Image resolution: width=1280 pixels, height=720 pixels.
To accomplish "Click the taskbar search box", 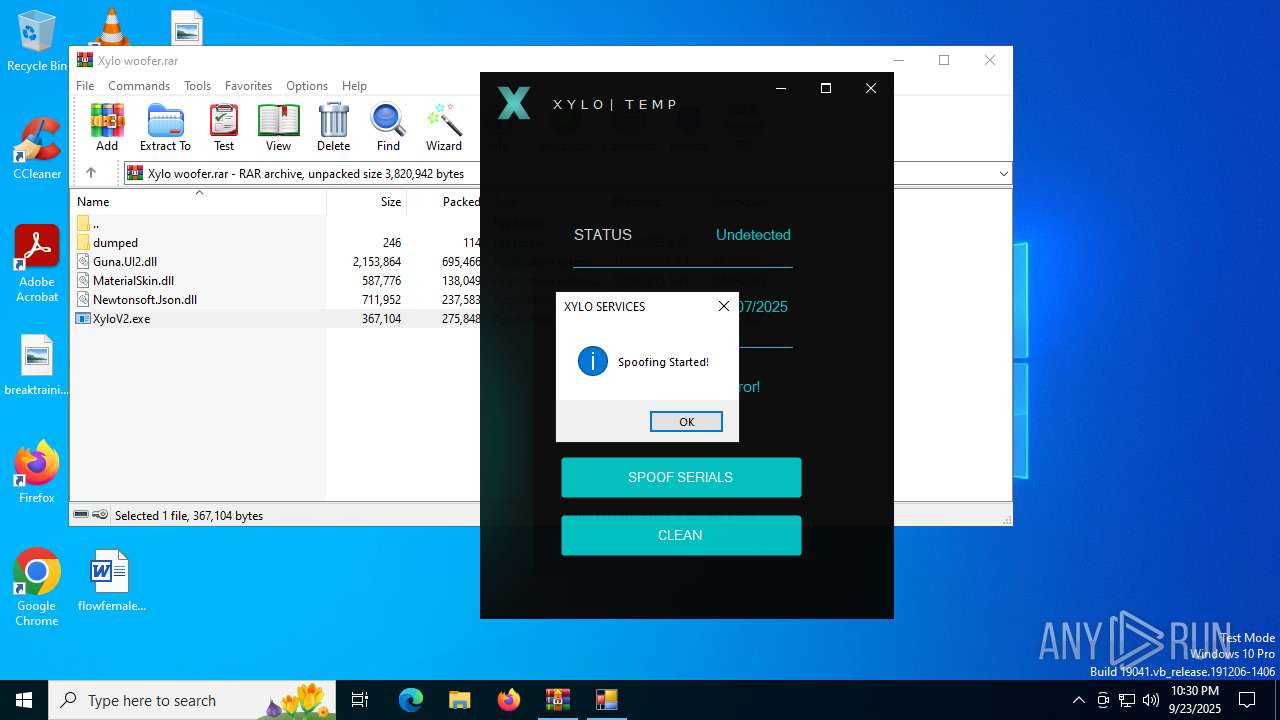I will tap(194, 700).
